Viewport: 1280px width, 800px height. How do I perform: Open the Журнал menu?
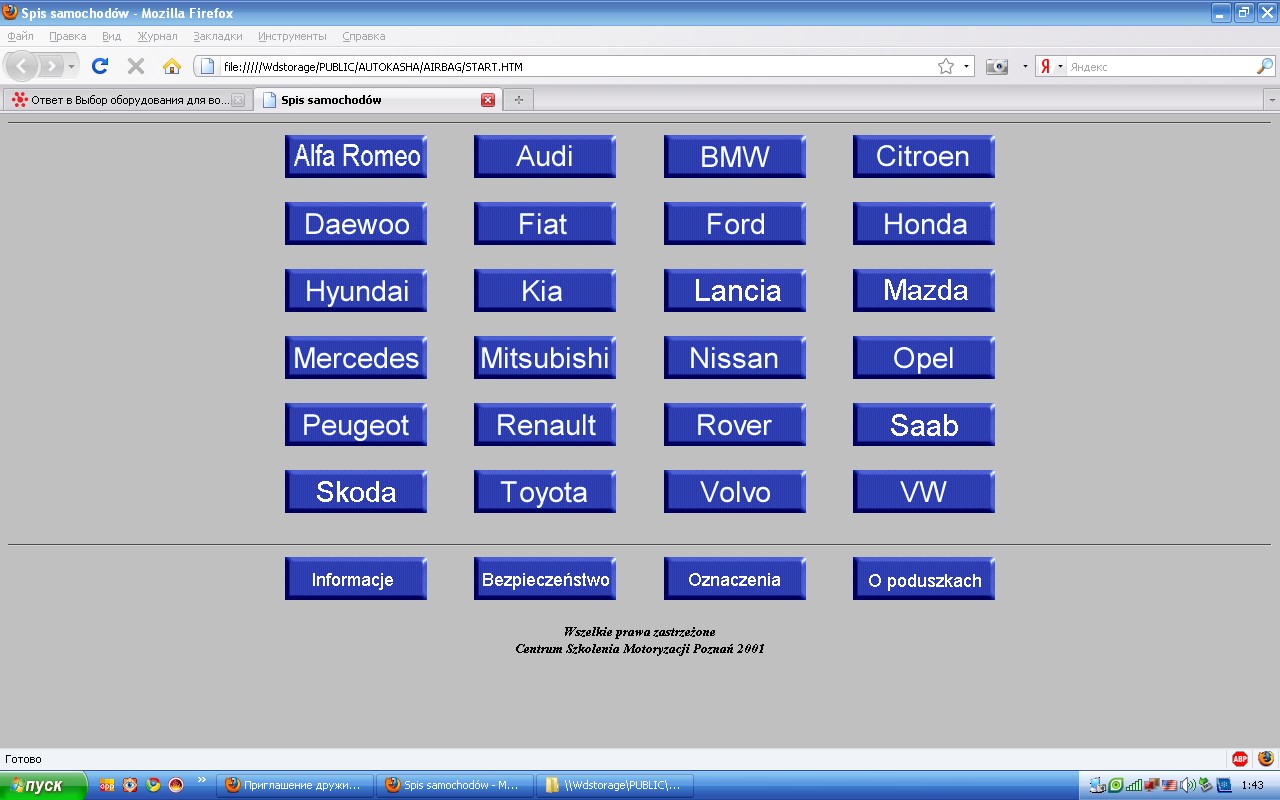(157, 36)
